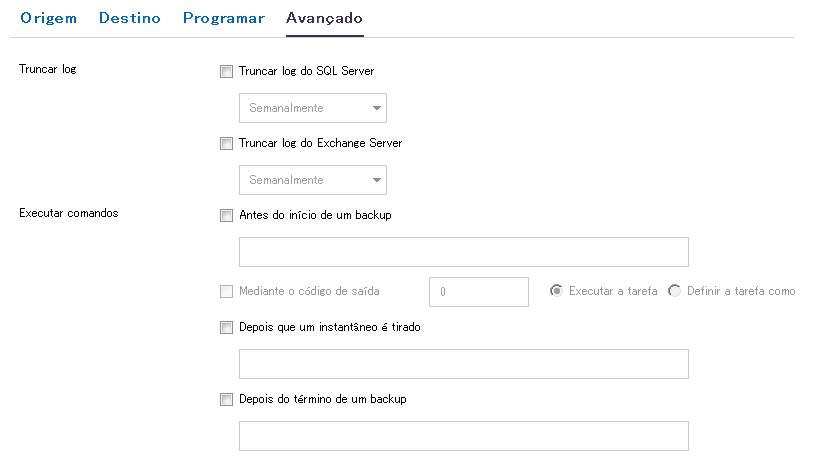Click the command field after snapshot taken

tap(464, 364)
